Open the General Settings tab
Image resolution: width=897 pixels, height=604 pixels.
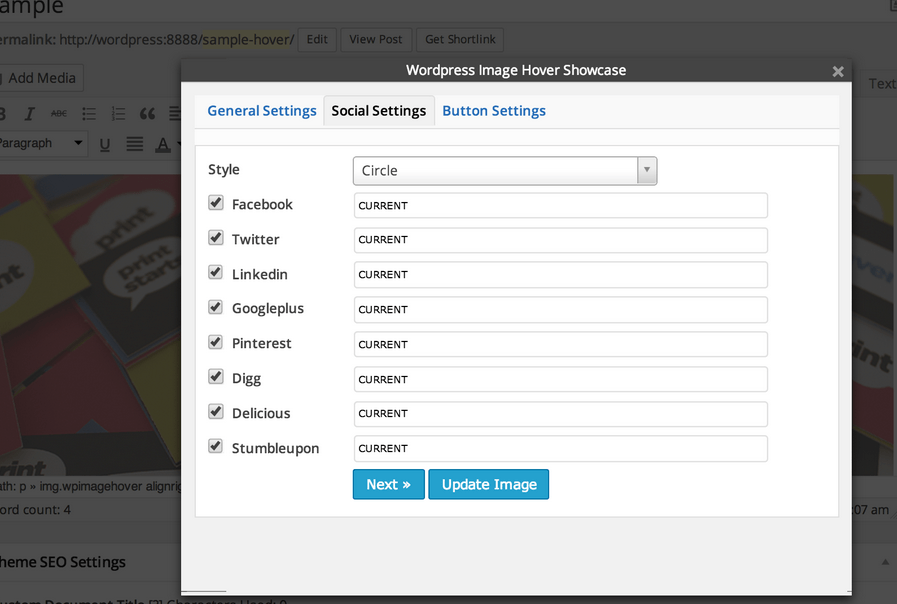[x=261, y=111]
